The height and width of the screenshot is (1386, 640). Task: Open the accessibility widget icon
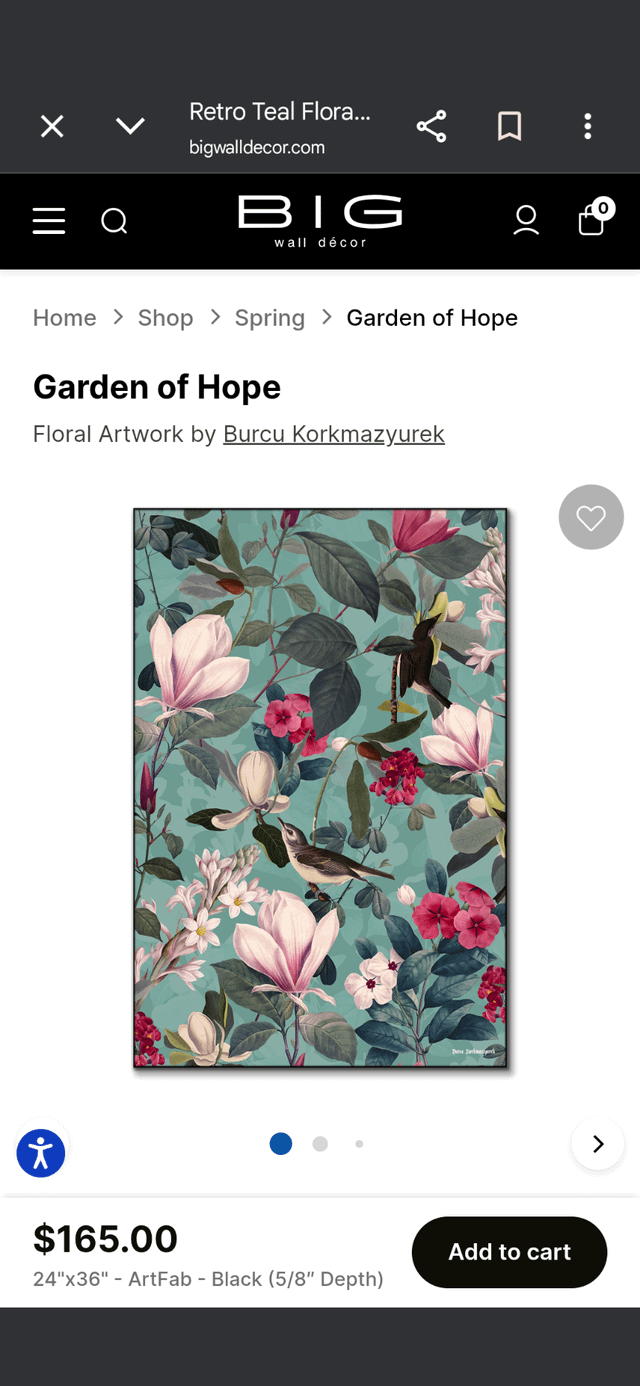pyautogui.click(x=41, y=1153)
